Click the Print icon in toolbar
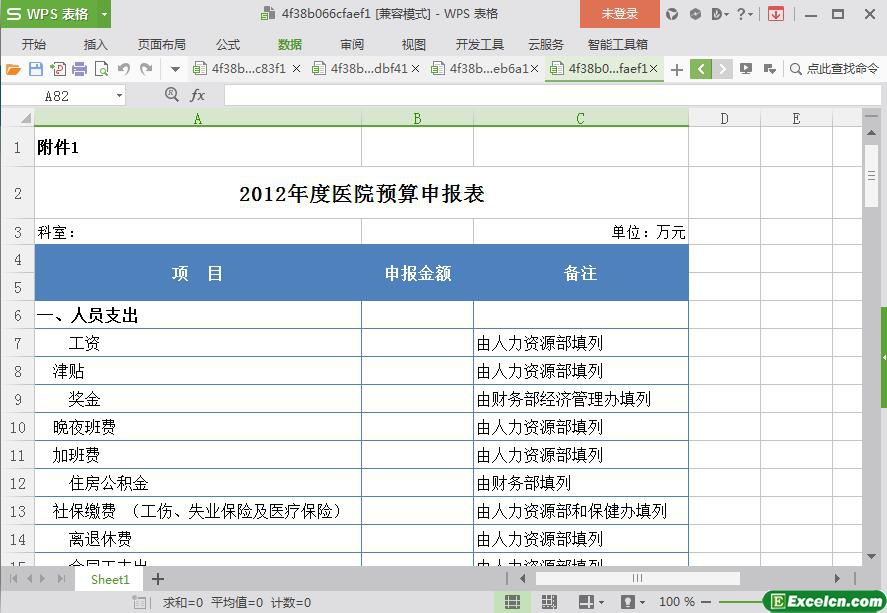The width and height of the screenshot is (887, 613). [x=80, y=69]
